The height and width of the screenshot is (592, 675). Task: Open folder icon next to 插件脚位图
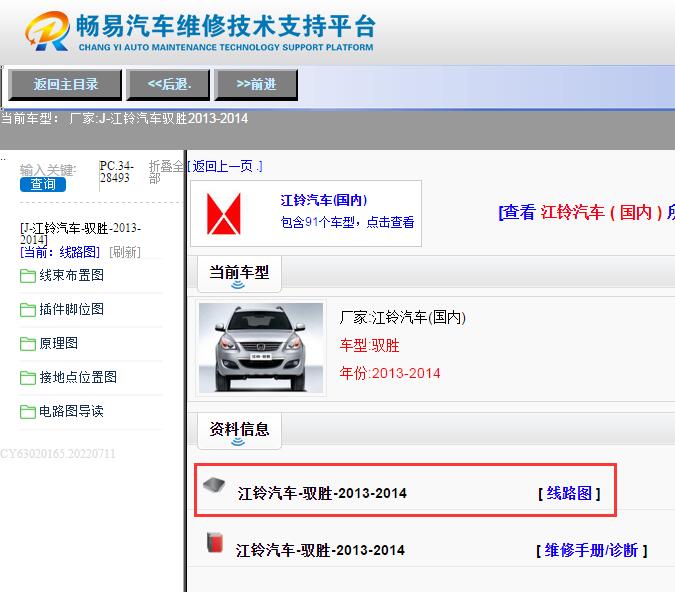(28, 310)
